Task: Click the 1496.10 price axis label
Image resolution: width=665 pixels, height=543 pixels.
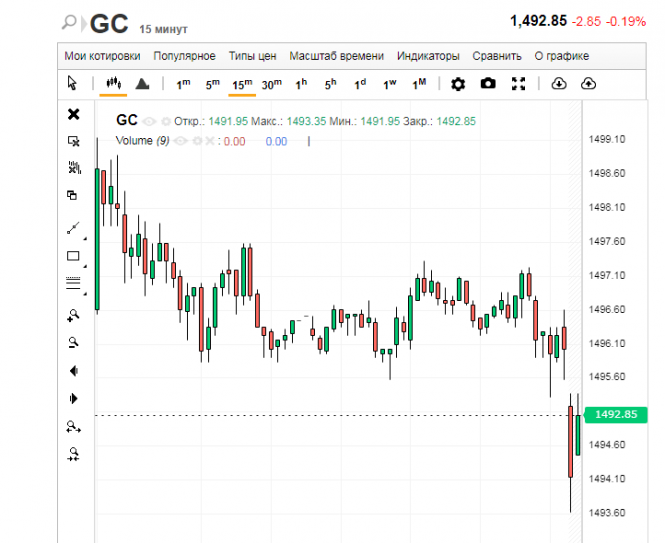Action: pyautogui.click(x=607, y=343)
